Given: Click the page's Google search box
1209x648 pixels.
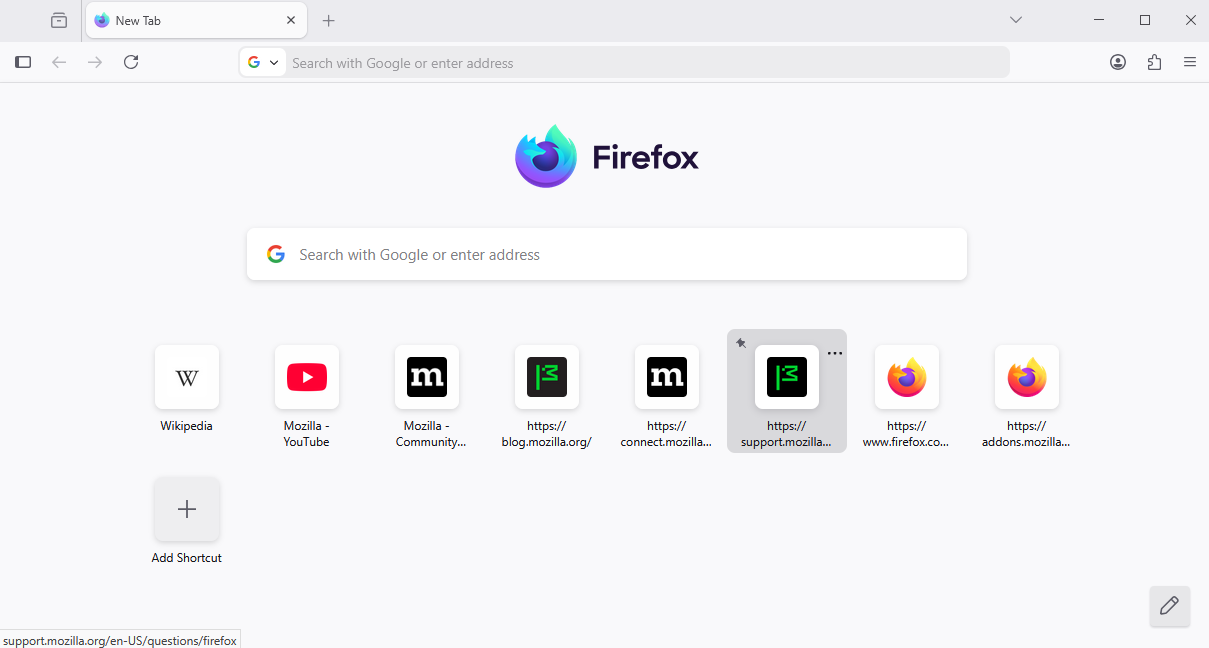Looking at the screenshot, I should click(x=607, y=254).
